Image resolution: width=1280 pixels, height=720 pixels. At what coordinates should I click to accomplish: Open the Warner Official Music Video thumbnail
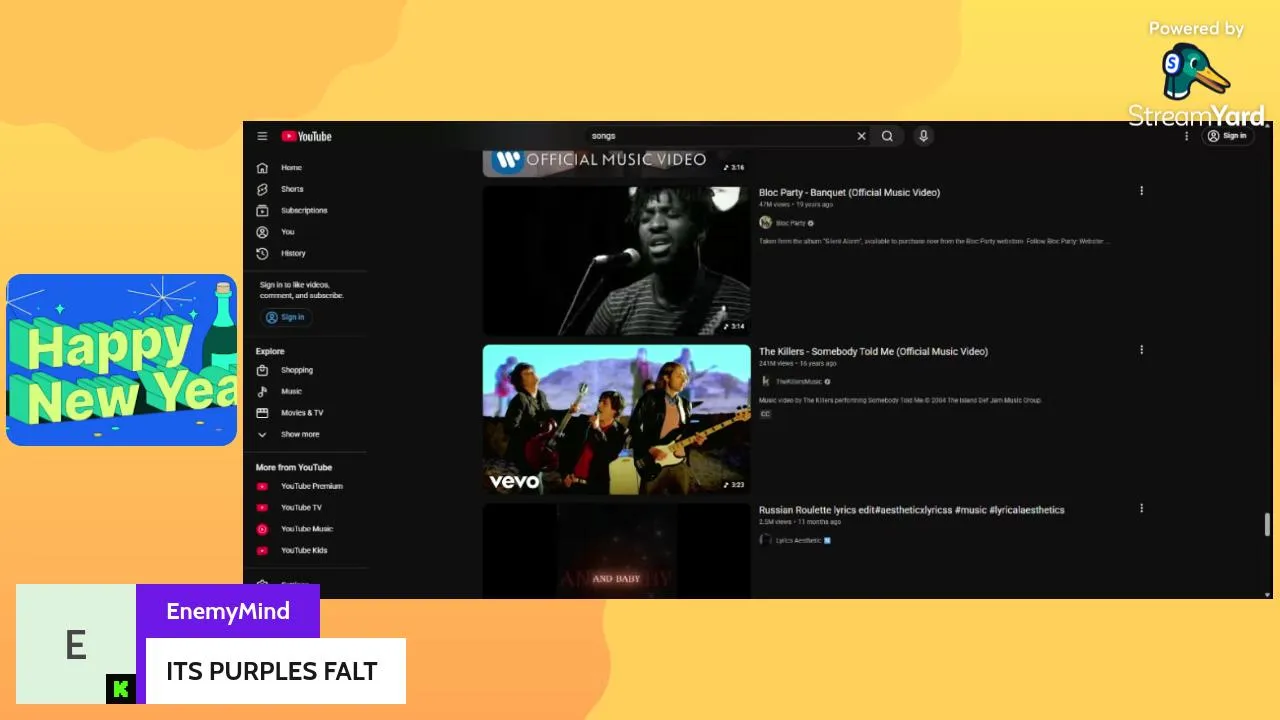[616, 163]
